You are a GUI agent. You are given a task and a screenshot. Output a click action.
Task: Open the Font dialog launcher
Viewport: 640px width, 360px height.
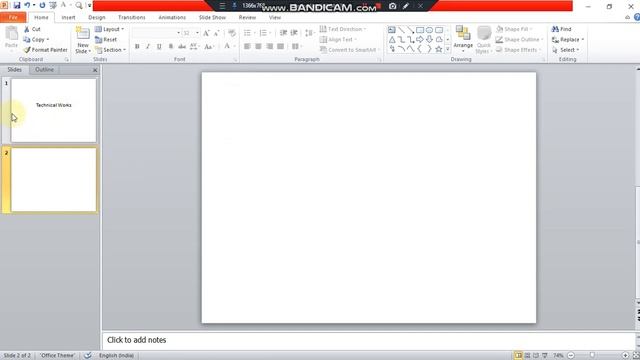click(x=236, y=60)
